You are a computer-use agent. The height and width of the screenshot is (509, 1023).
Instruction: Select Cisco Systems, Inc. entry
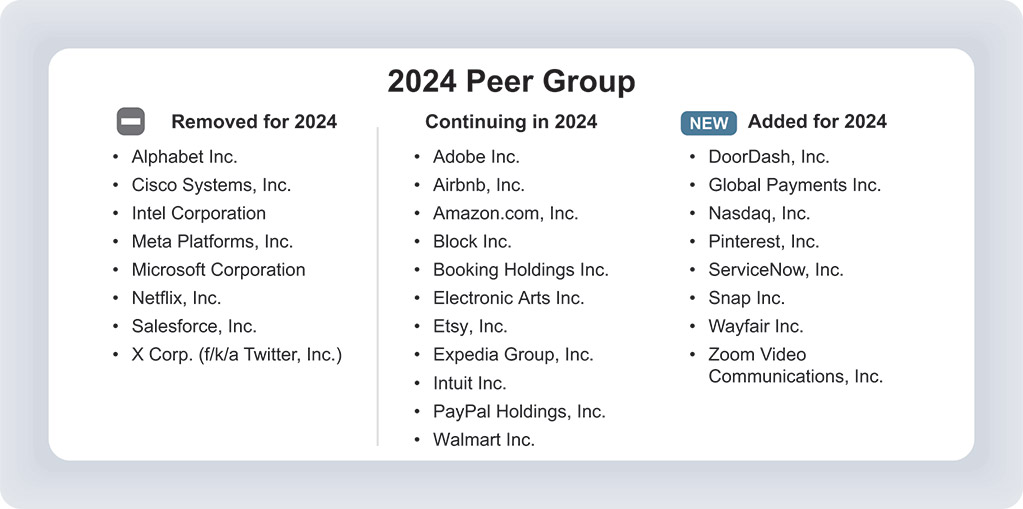click(x=211, y=185)
